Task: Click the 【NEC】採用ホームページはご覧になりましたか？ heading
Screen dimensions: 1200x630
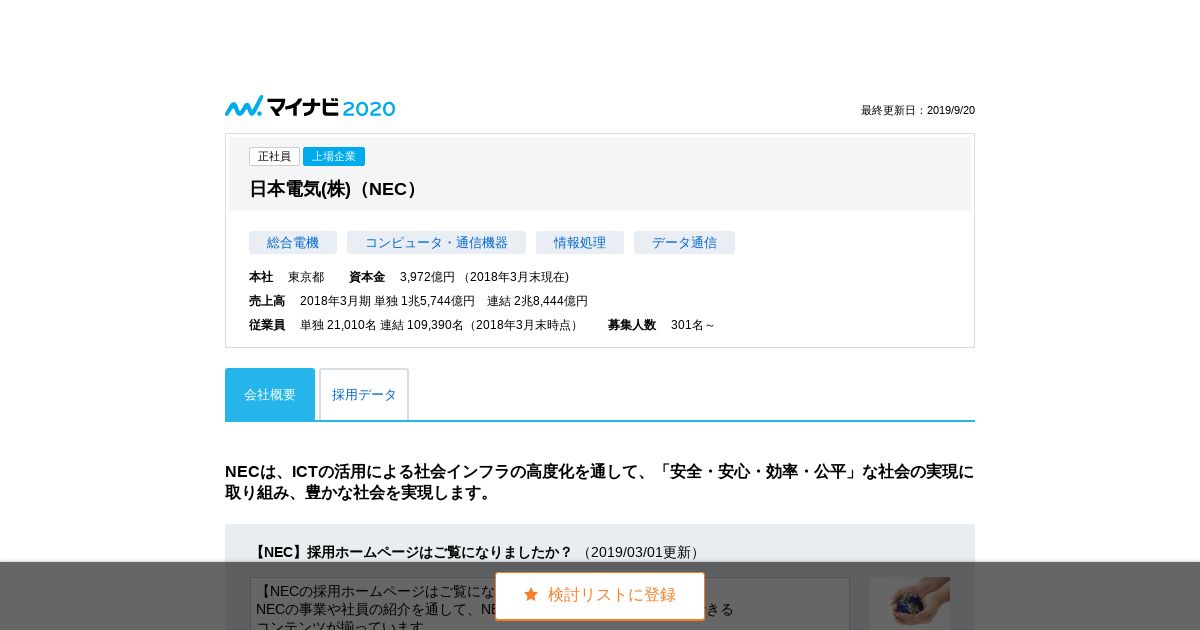Action: 411,552
